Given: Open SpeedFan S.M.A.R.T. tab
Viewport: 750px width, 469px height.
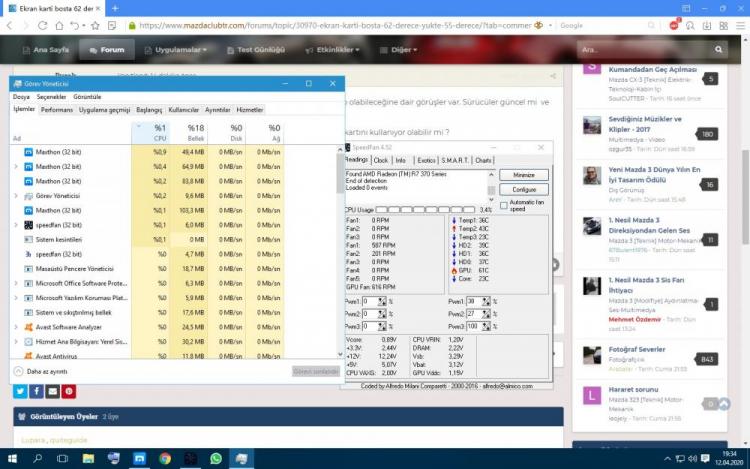Looking at the screenshot, I should coord(454,160).
